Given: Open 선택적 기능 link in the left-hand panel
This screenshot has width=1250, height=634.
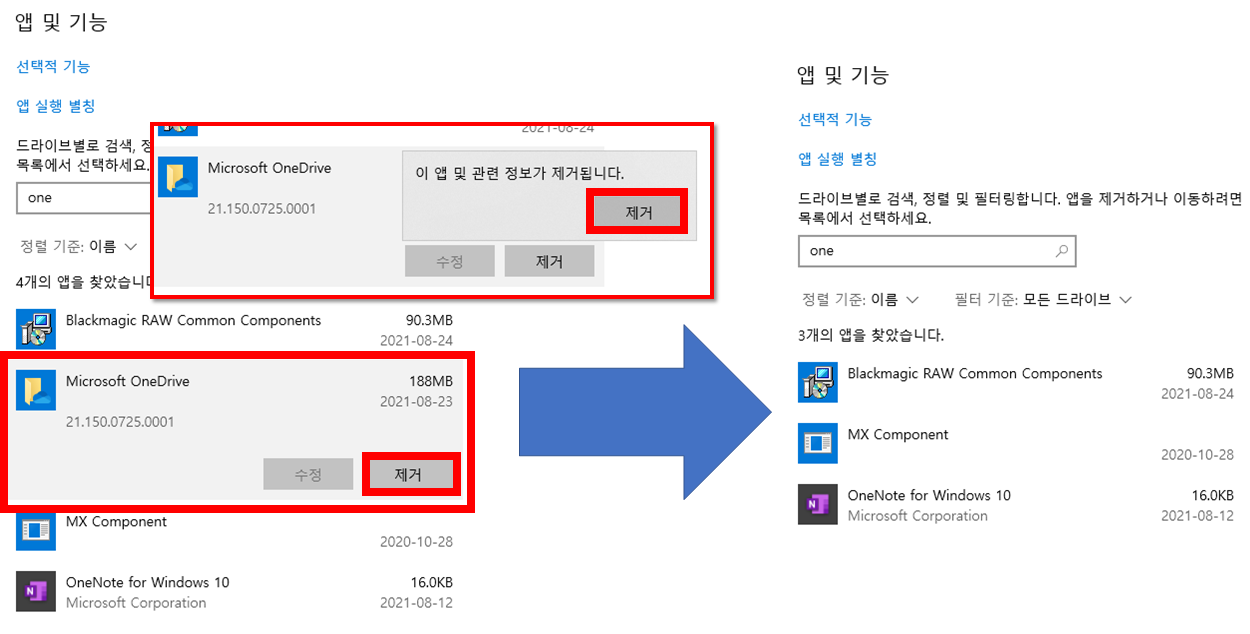Looking at the screenshot, I should (53, 66).
